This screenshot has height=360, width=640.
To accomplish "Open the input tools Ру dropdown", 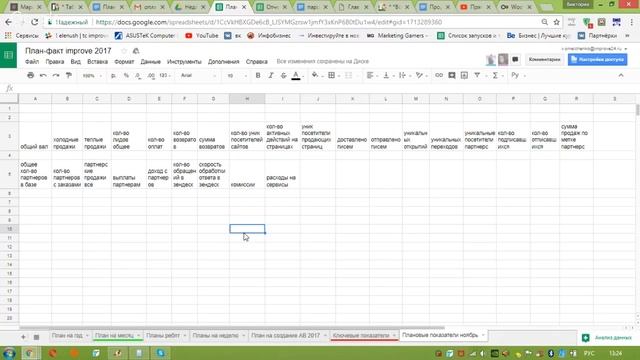I will click(518, 76).
